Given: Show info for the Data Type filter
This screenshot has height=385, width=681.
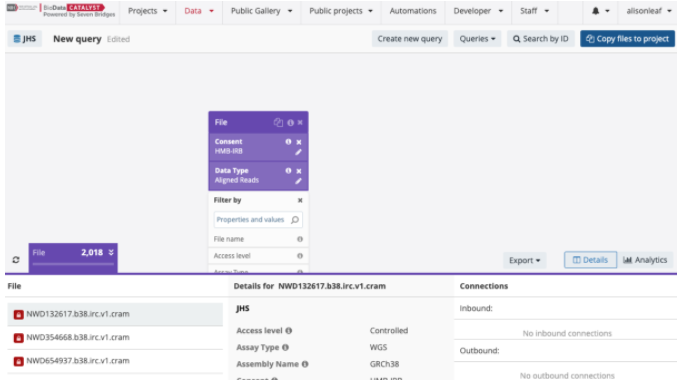Looking at the screenshot, I should tap(288, 171).
